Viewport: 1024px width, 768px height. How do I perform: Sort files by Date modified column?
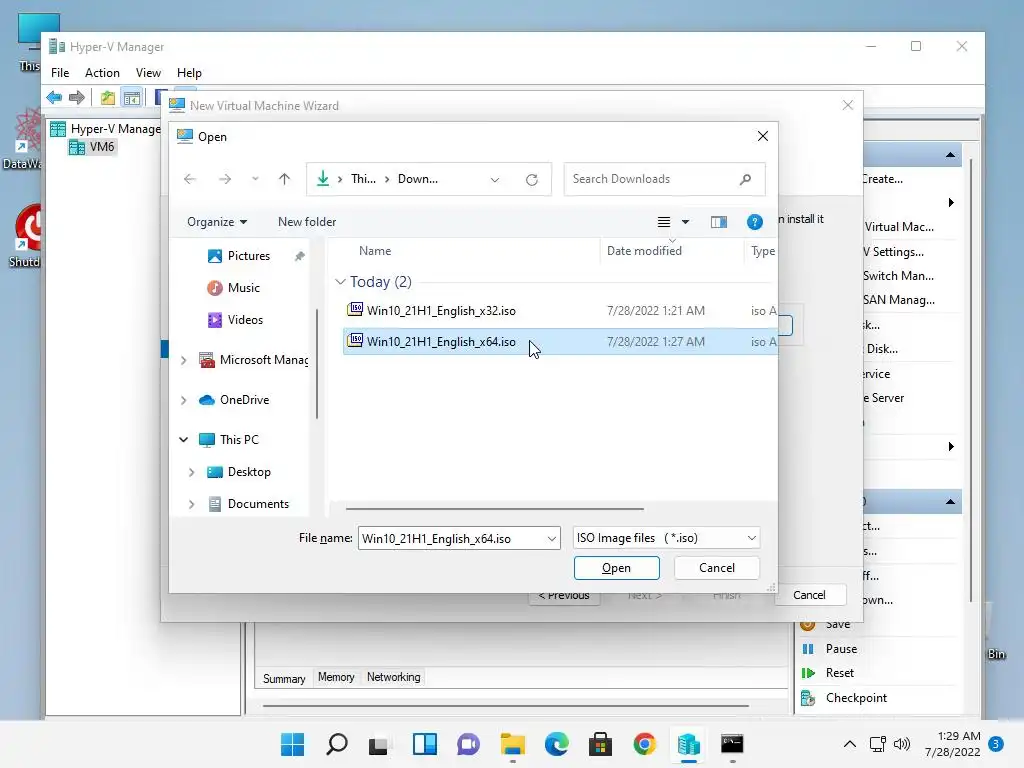point(644,251)
